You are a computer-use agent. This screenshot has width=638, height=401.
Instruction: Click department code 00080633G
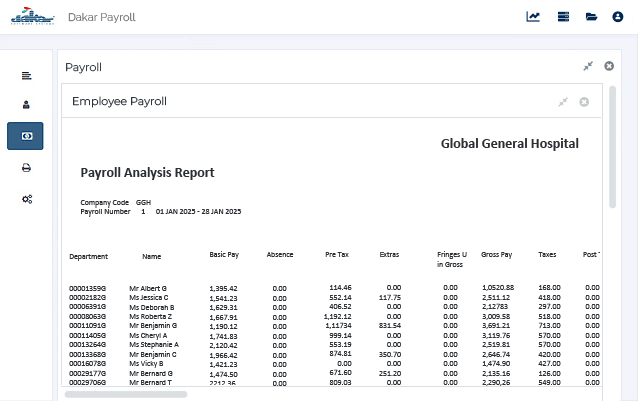point(87,316)
